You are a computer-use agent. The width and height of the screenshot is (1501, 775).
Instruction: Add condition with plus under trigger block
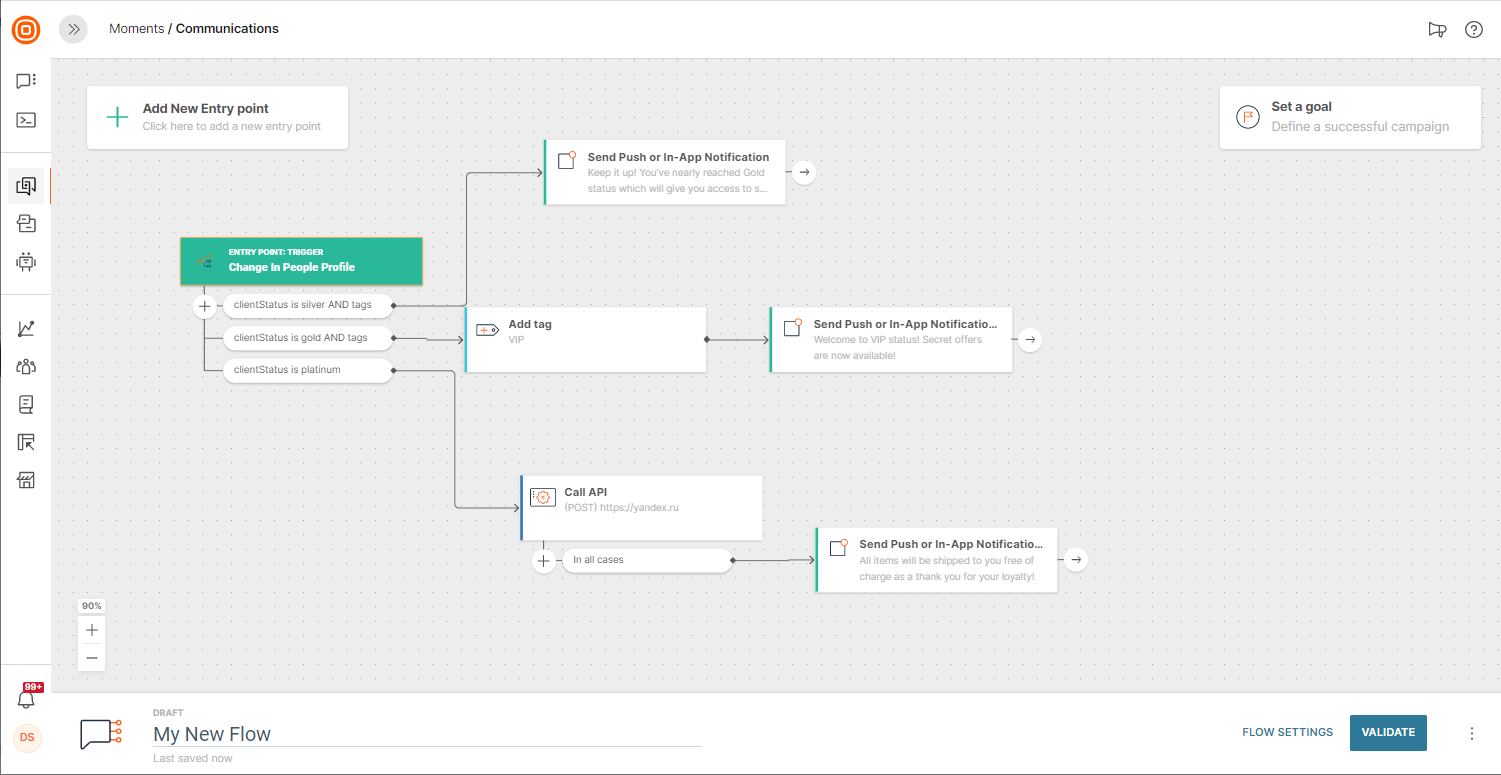[x=204, y=305]
